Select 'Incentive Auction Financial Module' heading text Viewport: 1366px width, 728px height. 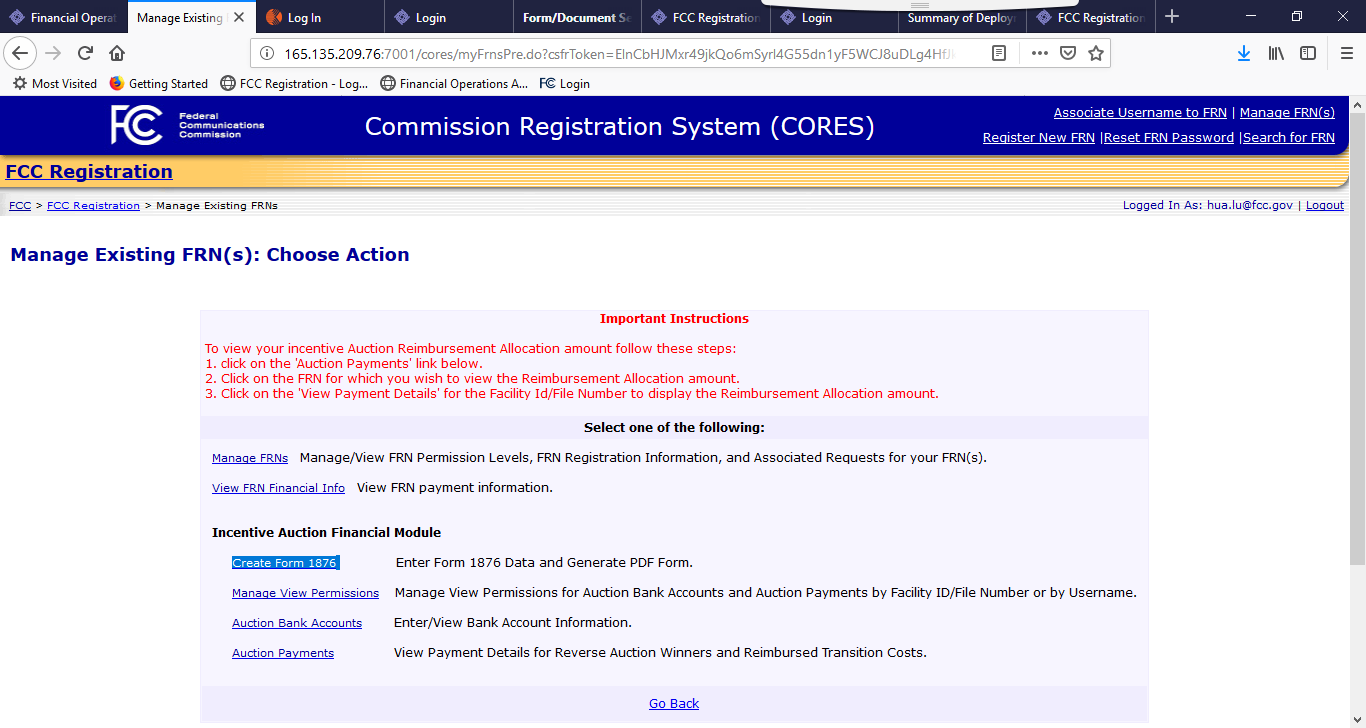point(326,532)
